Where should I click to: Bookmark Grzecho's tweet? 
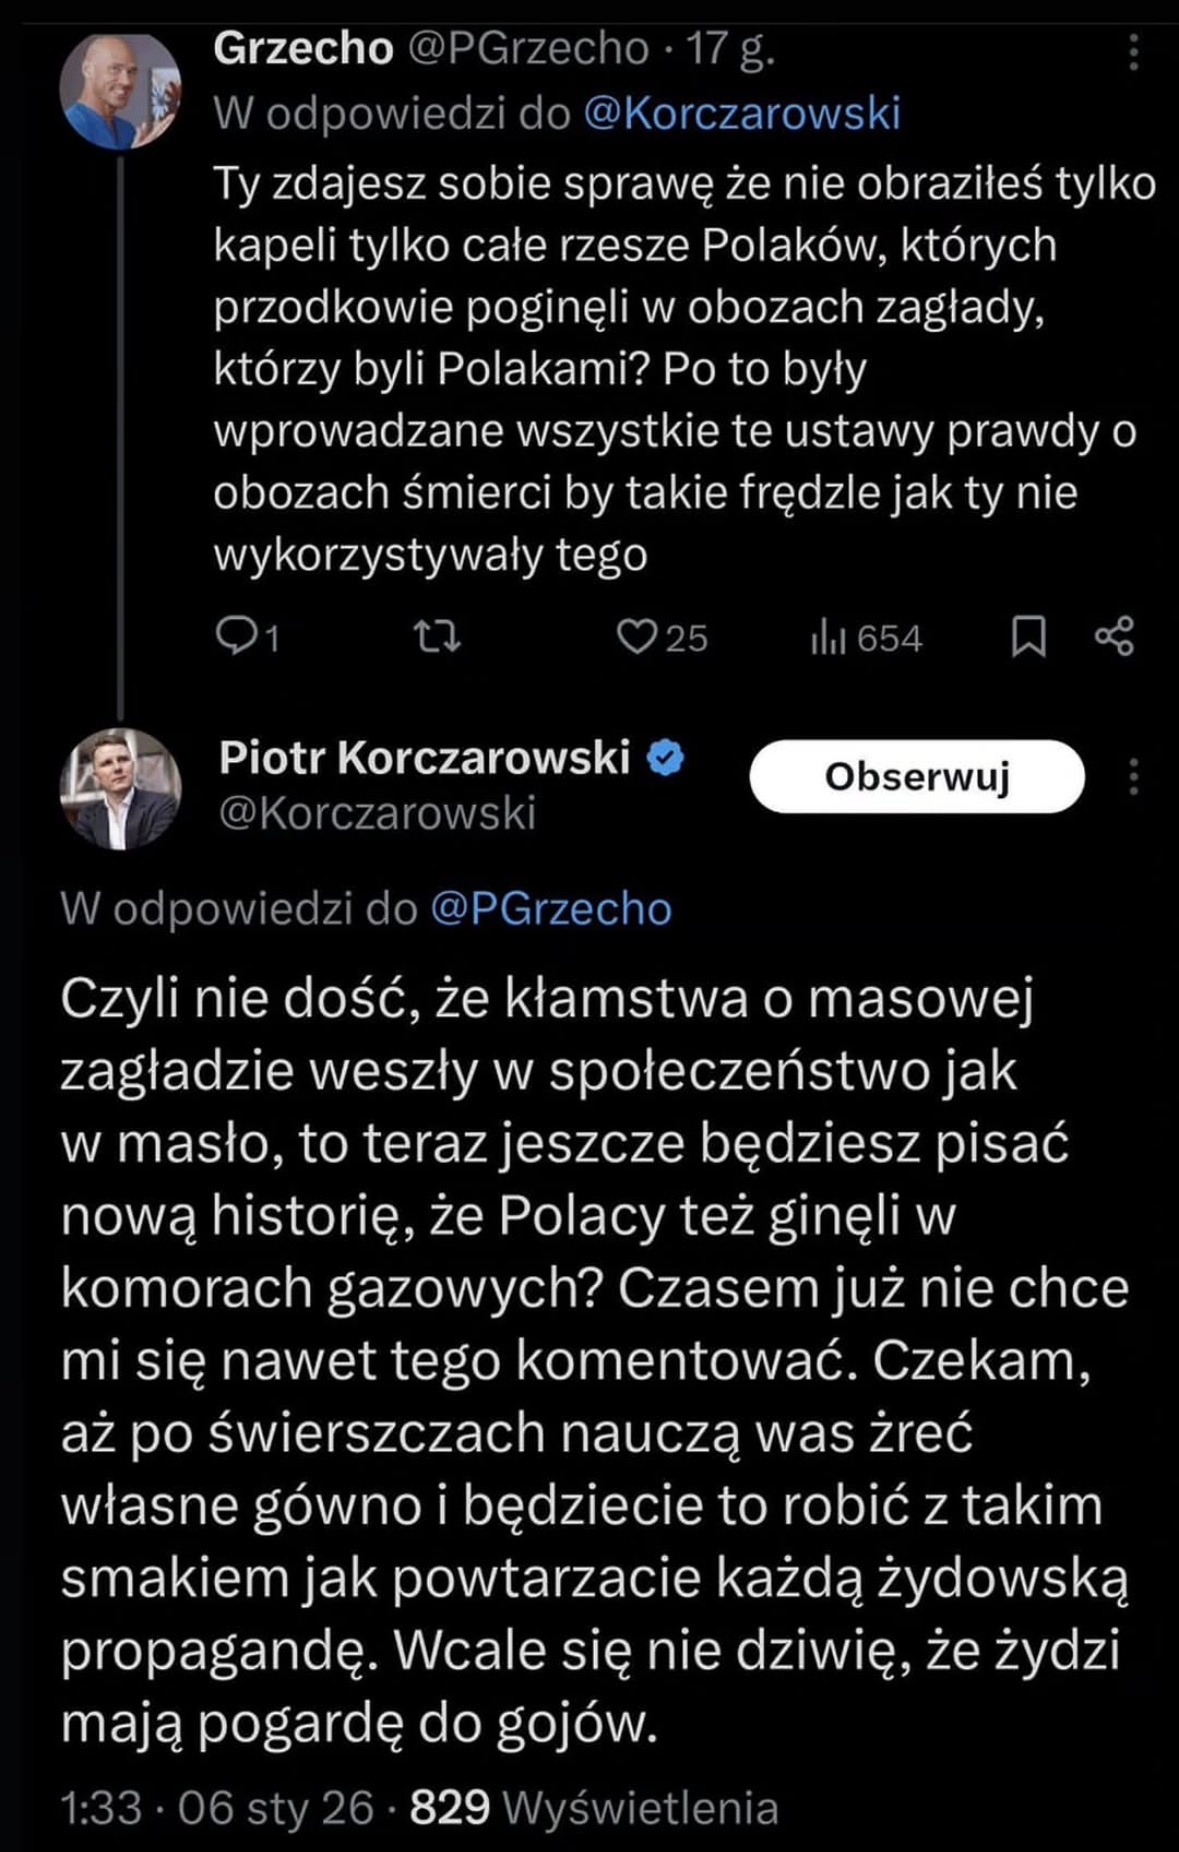click(x=1028, y=636)
